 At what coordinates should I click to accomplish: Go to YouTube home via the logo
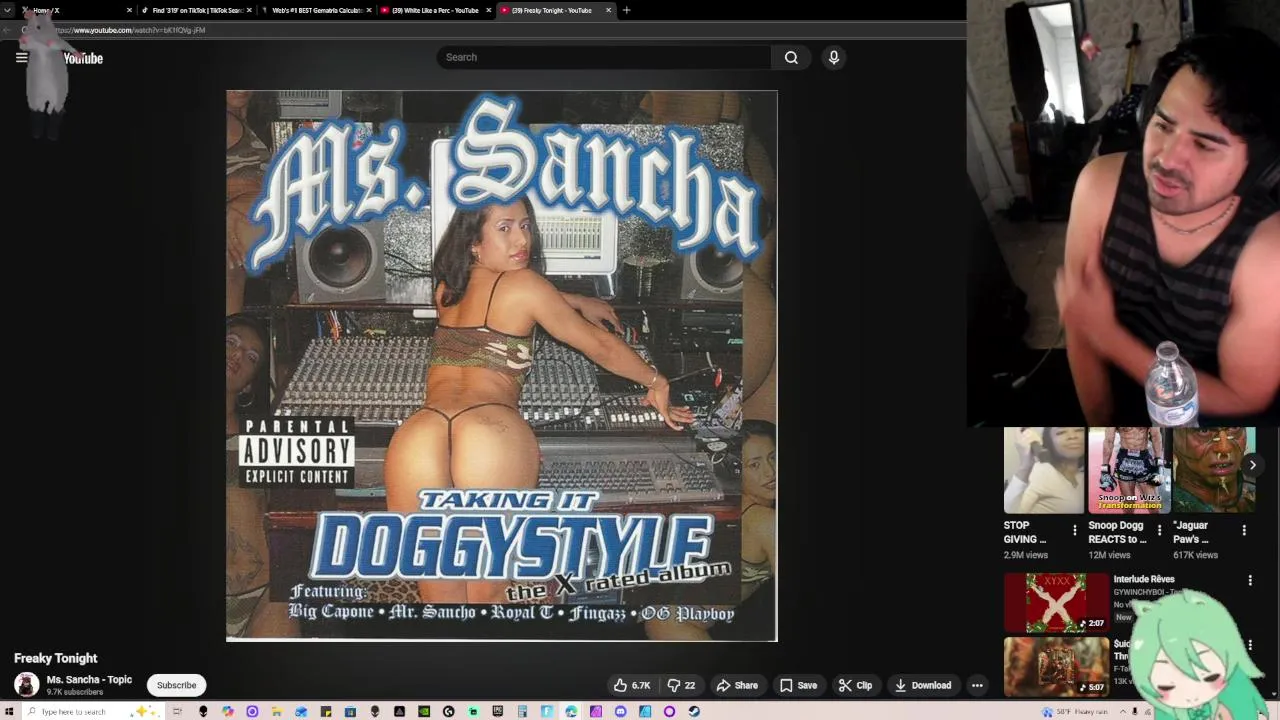(x=83, y=58)
